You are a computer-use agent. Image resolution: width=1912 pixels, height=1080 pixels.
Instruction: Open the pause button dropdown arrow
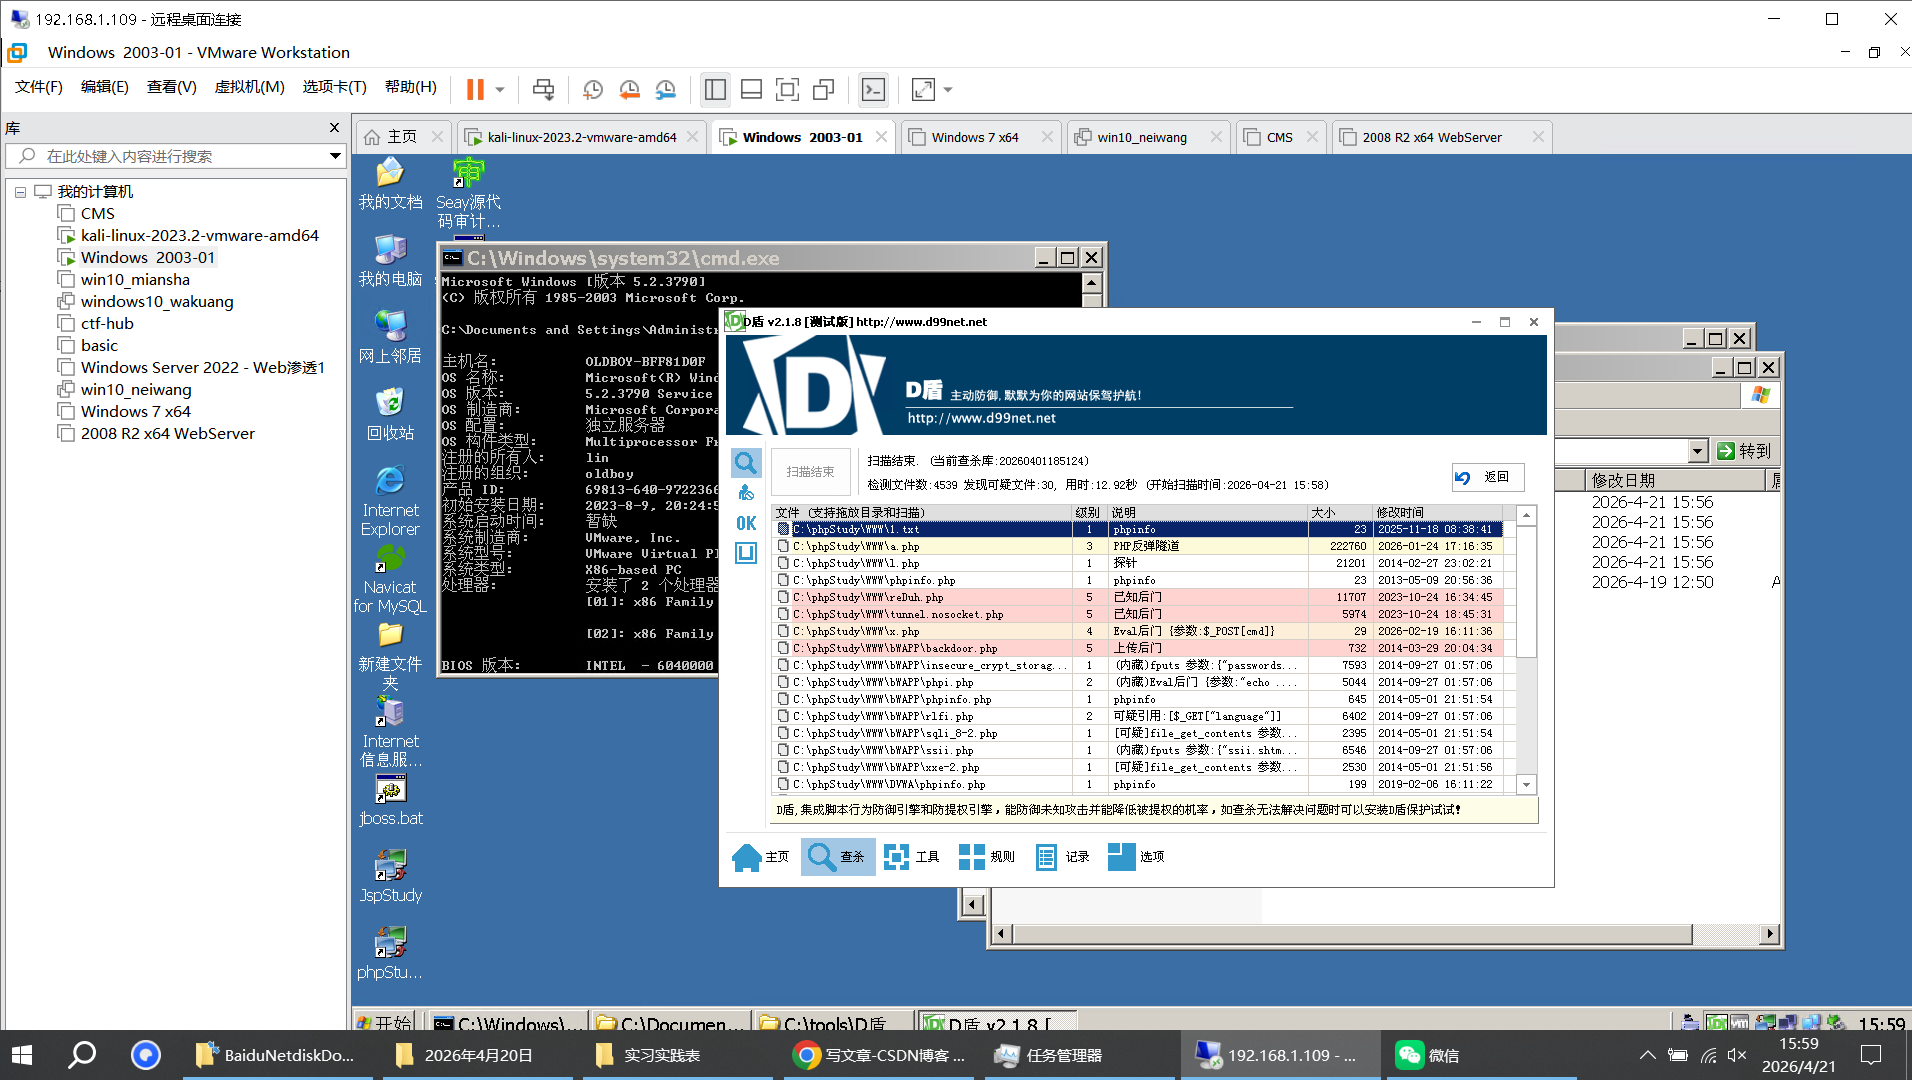(500, 90)
